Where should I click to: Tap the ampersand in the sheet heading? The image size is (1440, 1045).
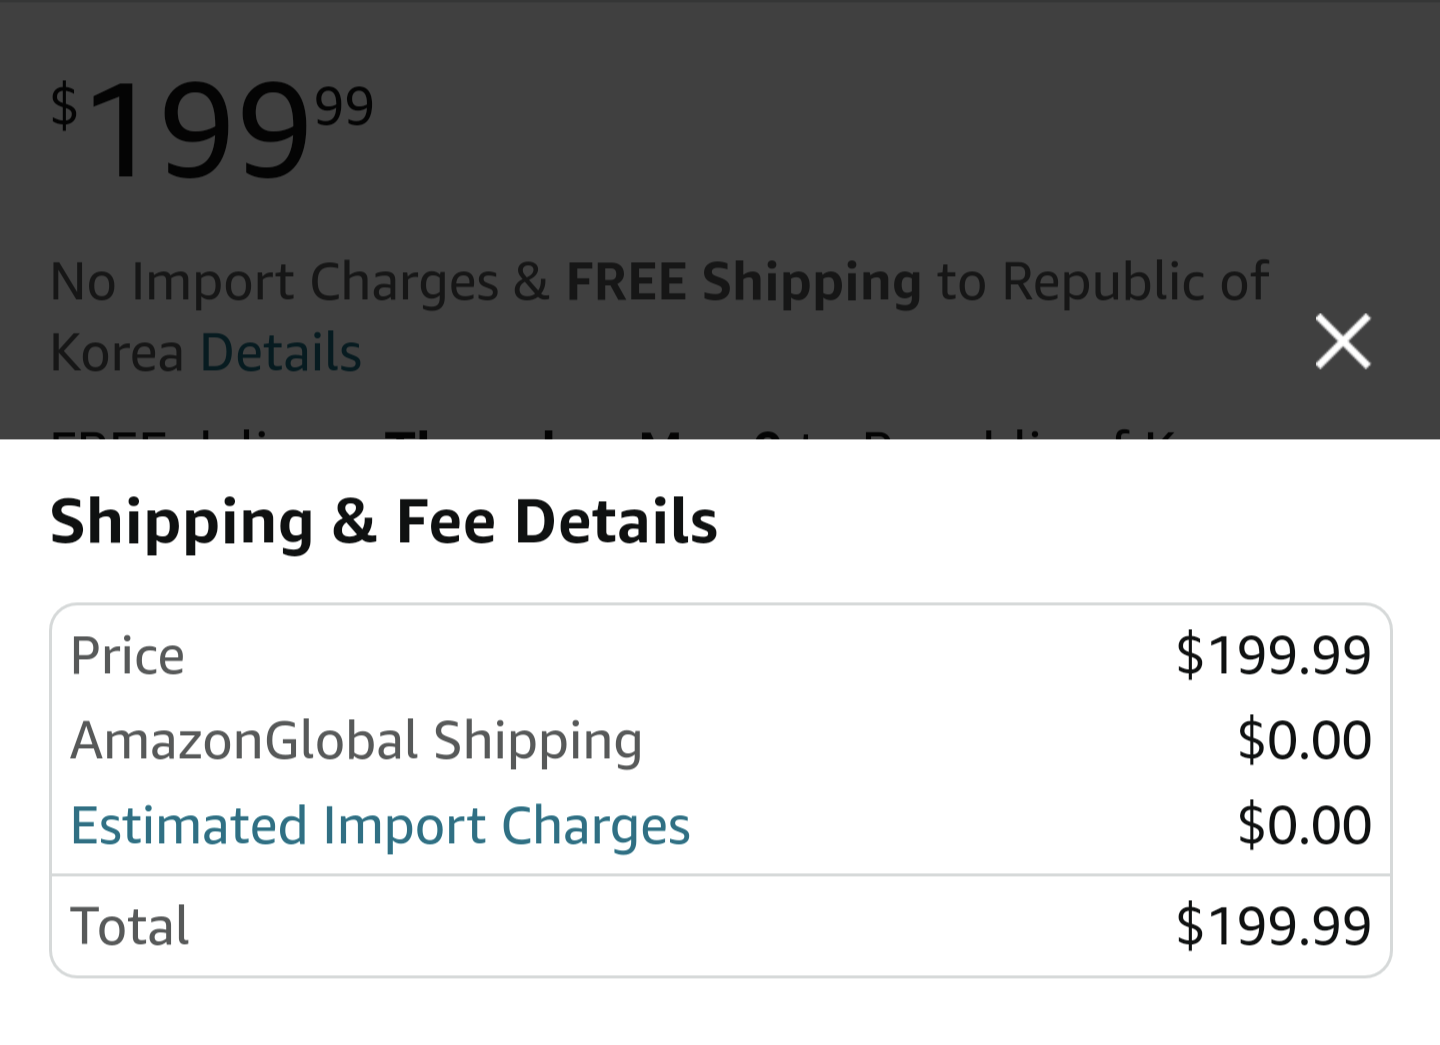[354, 522]
